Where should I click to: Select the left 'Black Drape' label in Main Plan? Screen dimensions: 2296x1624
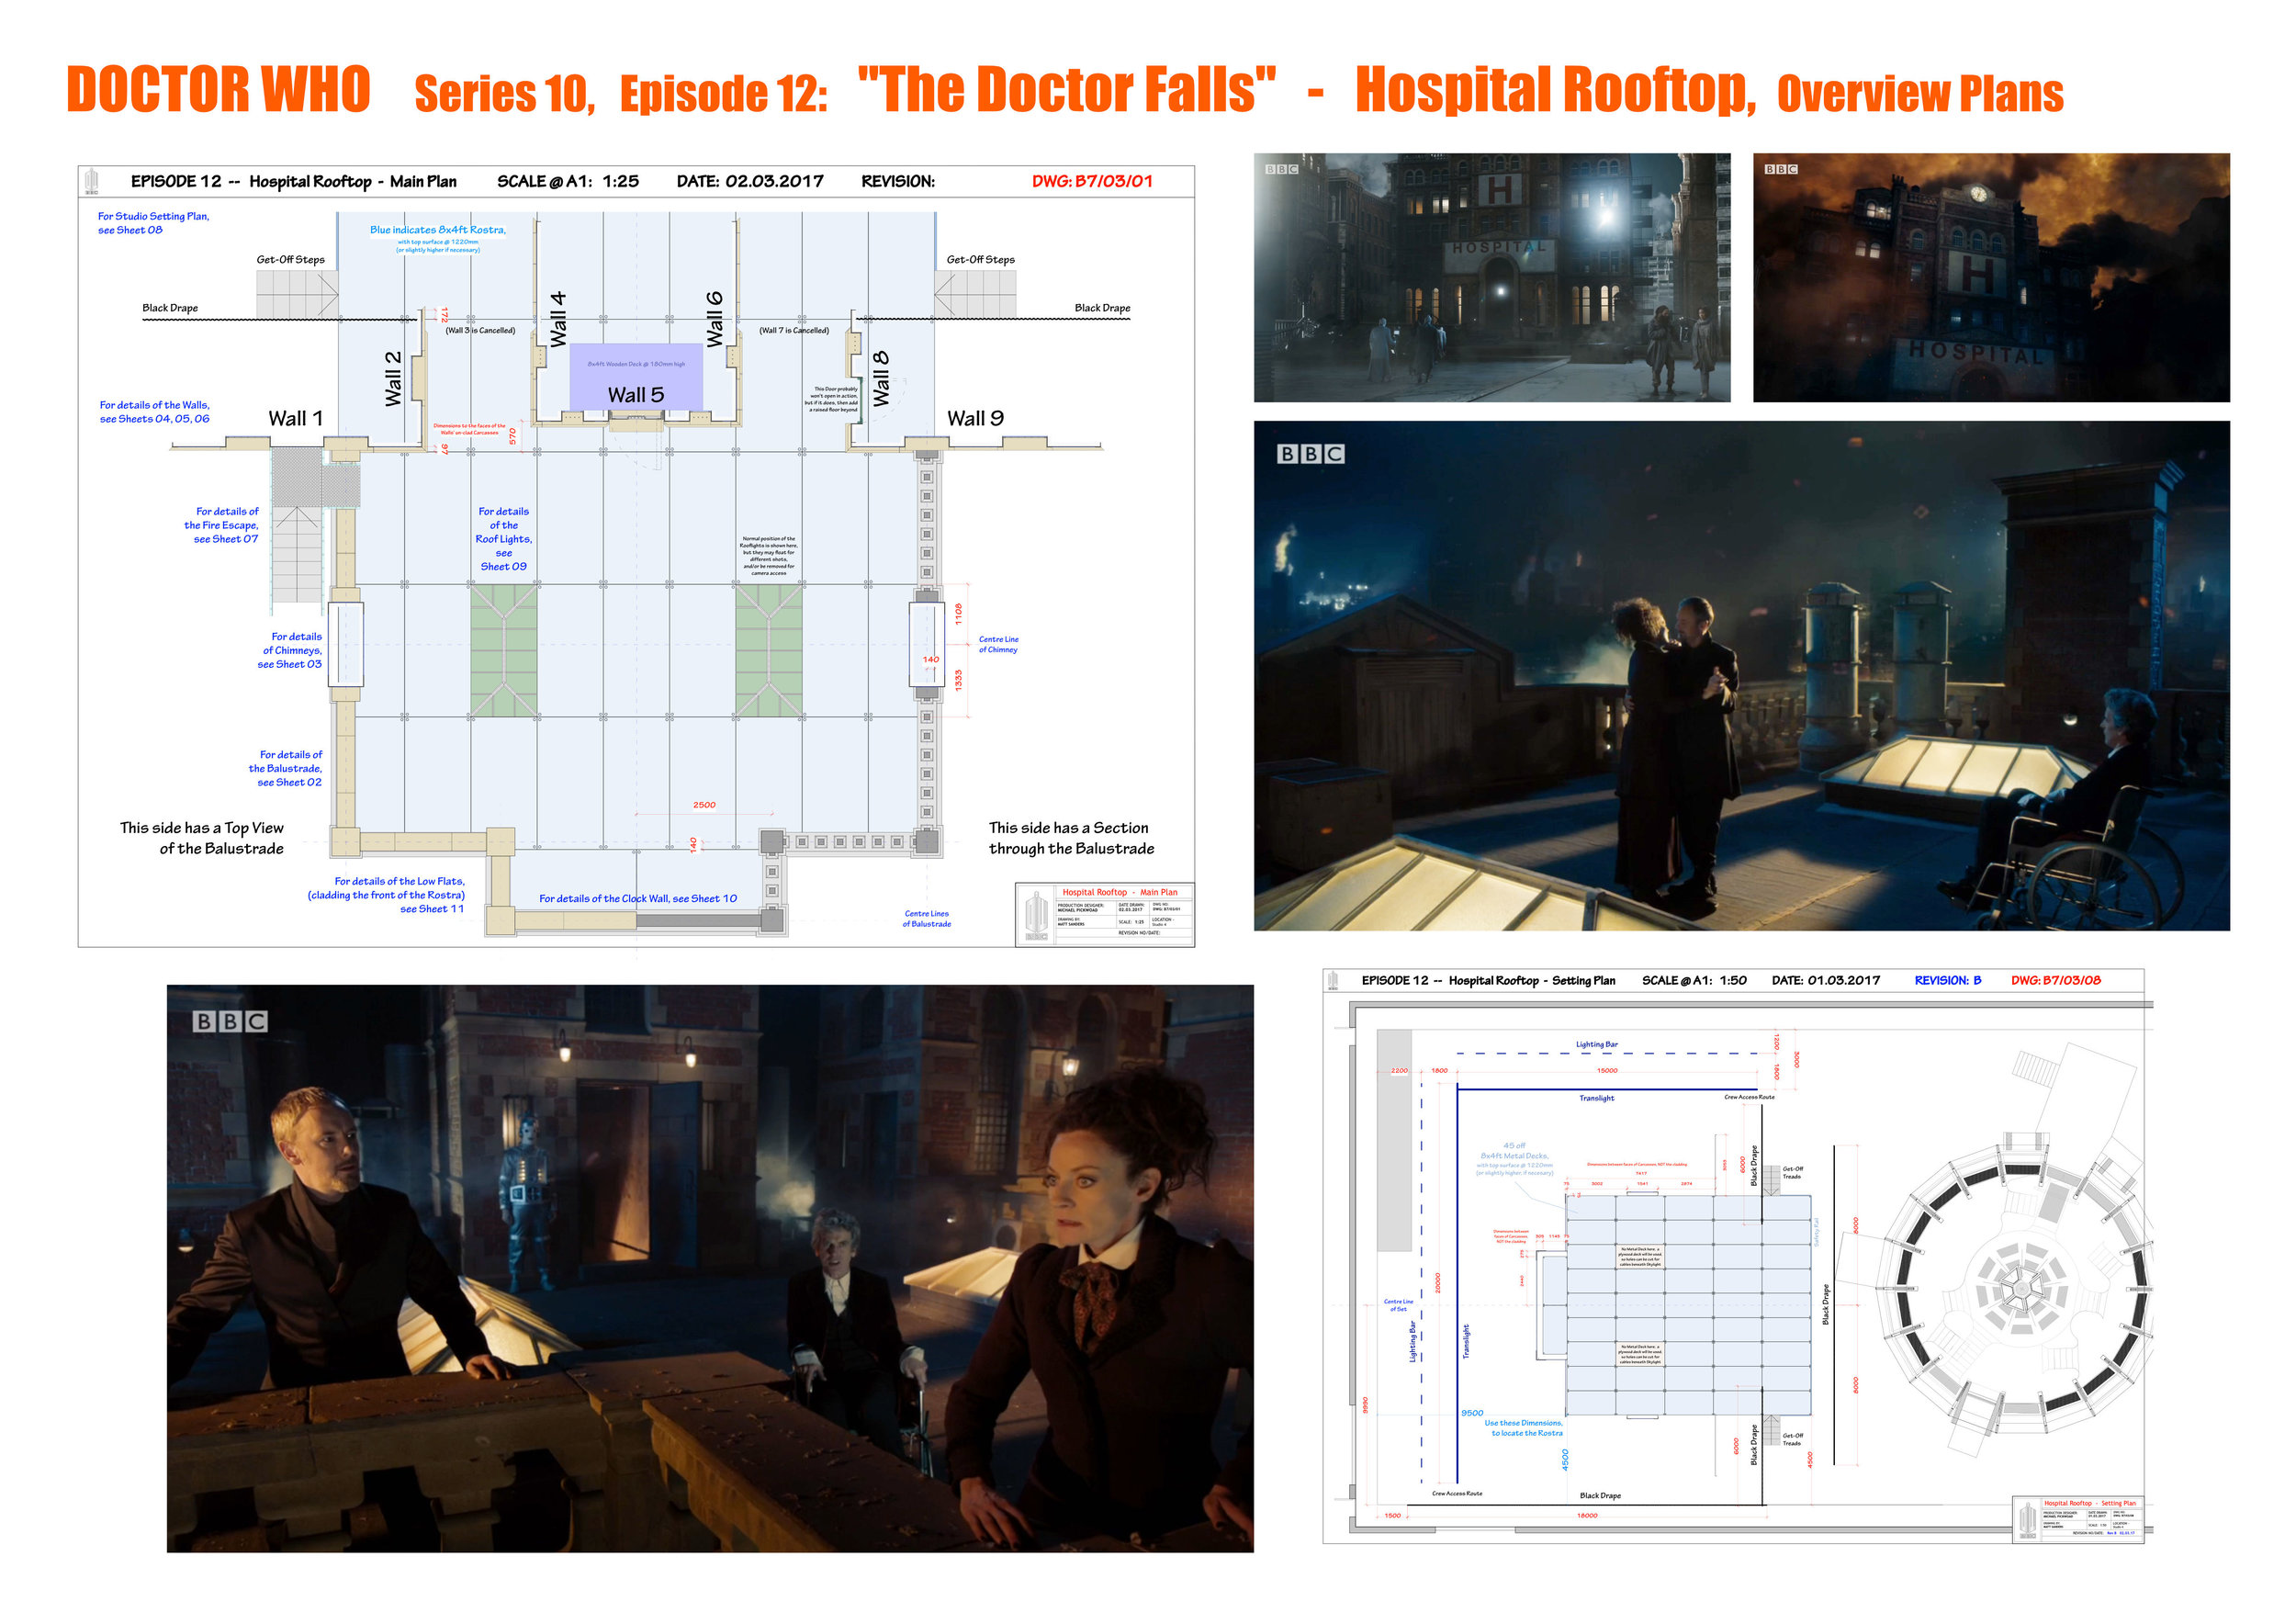coord(170,308)
